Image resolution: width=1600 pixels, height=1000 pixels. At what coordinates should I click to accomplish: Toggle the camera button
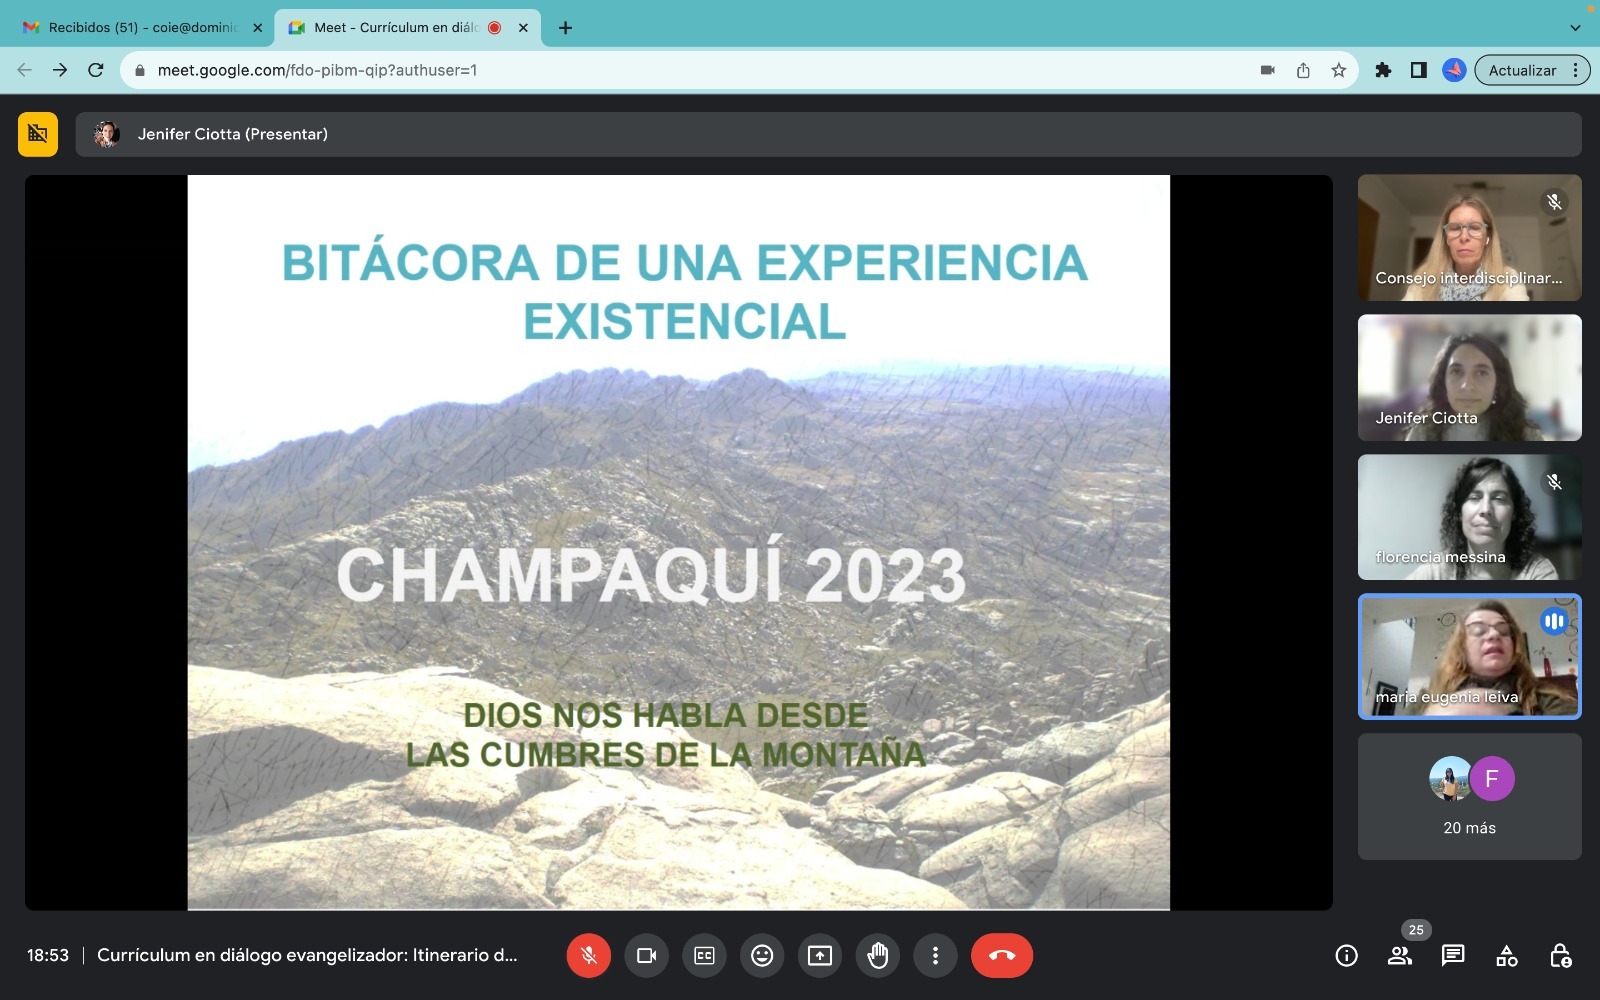click(646, 956)
